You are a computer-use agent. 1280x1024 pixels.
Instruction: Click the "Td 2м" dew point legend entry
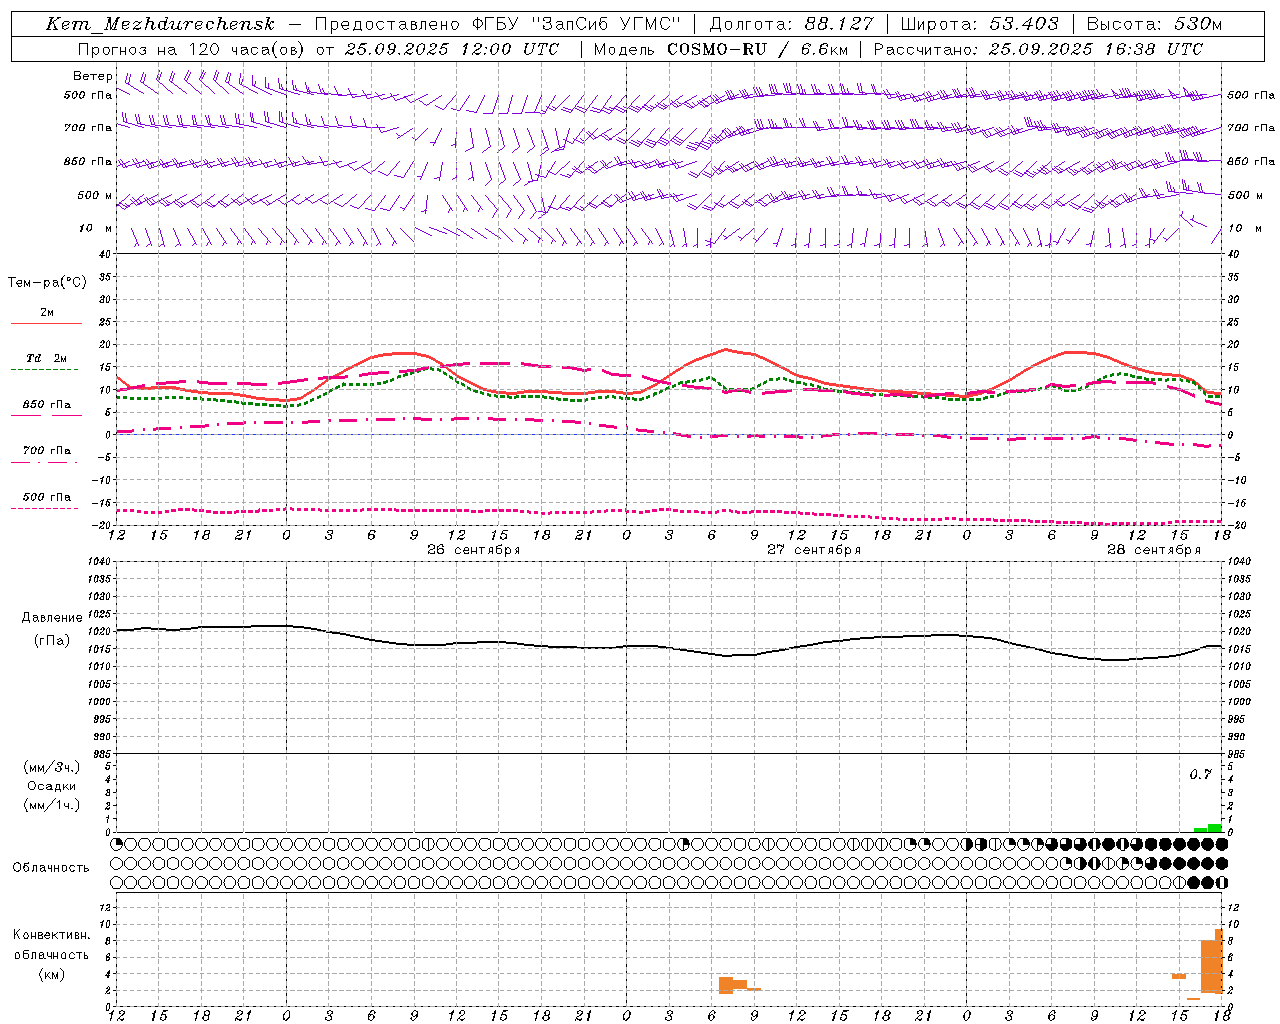[47, 358]
